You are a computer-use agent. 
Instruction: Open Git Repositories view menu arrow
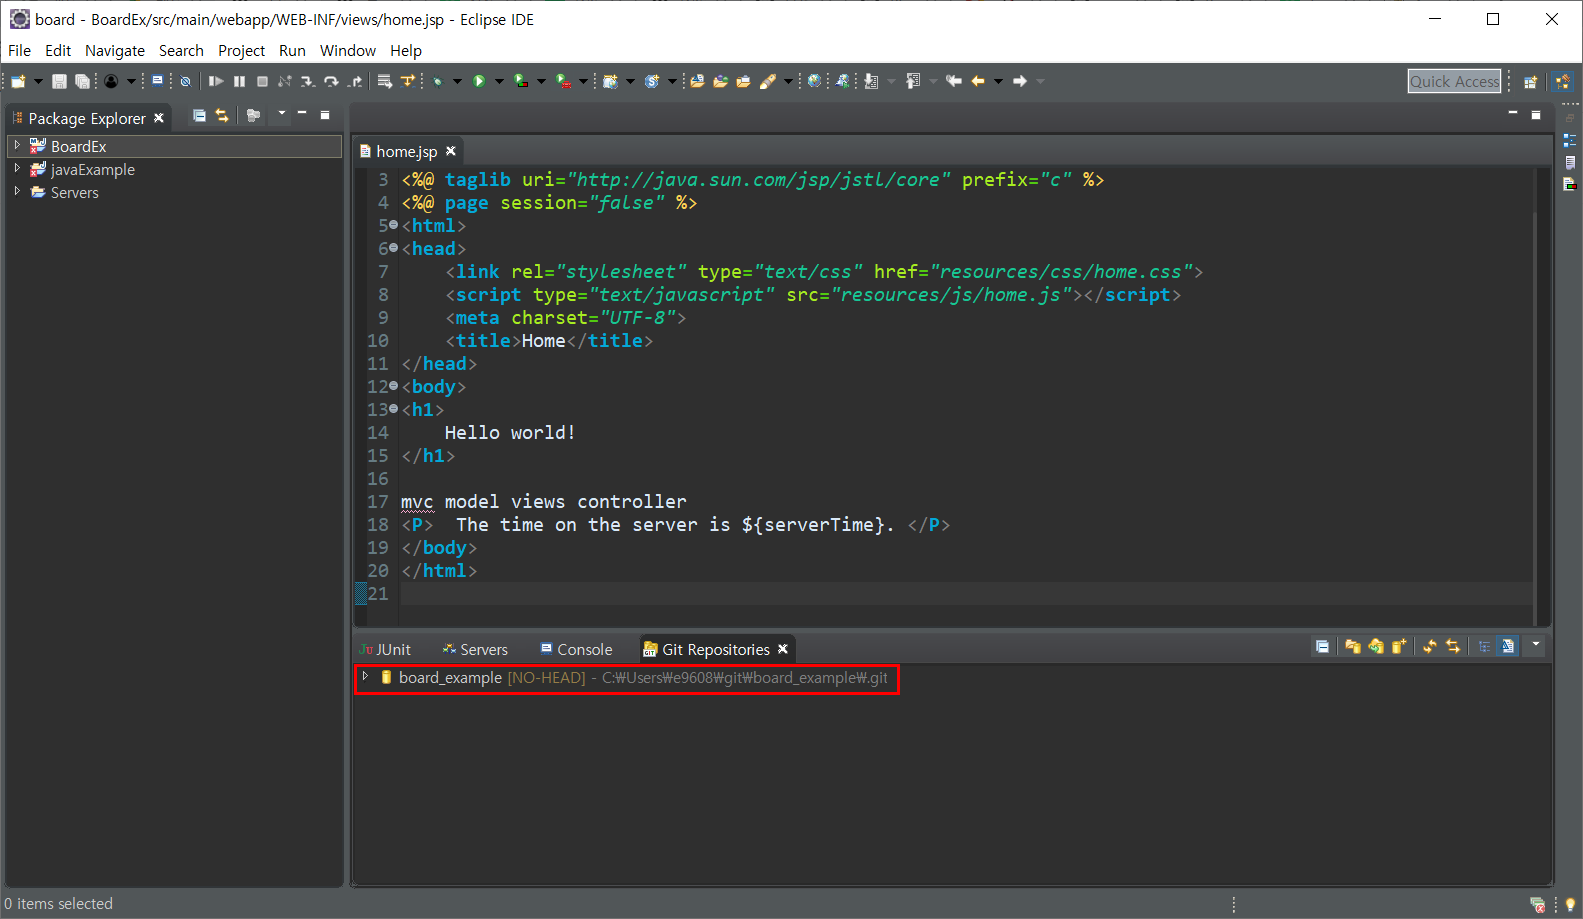click(x=1536, y=645)
